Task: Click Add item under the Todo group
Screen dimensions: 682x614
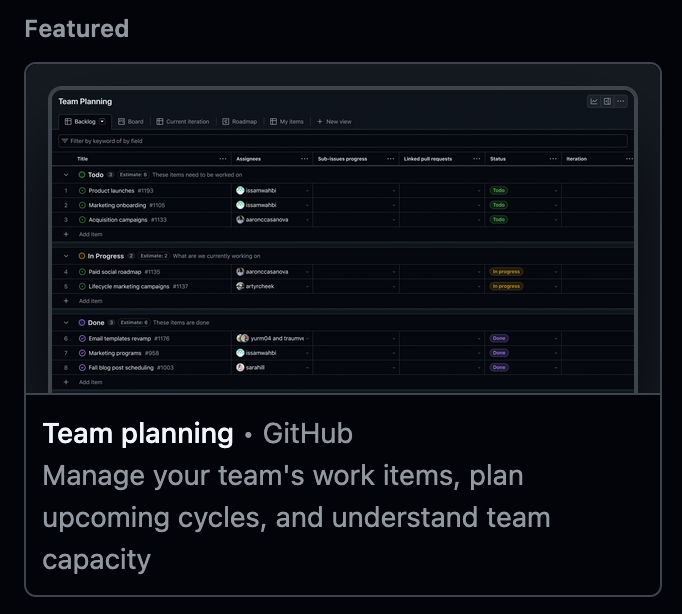Action: [90, 234]
